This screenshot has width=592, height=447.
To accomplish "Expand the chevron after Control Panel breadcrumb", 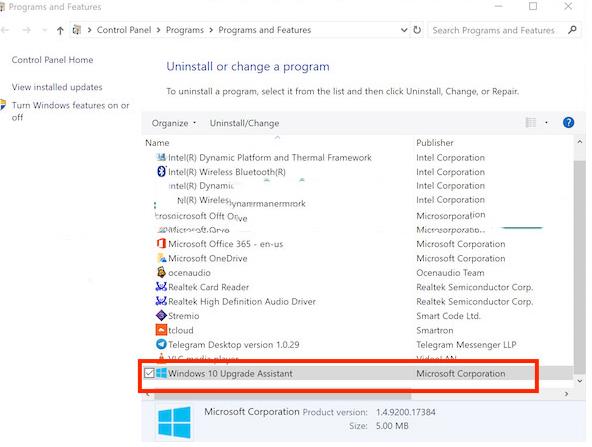I will coord(158,30).
